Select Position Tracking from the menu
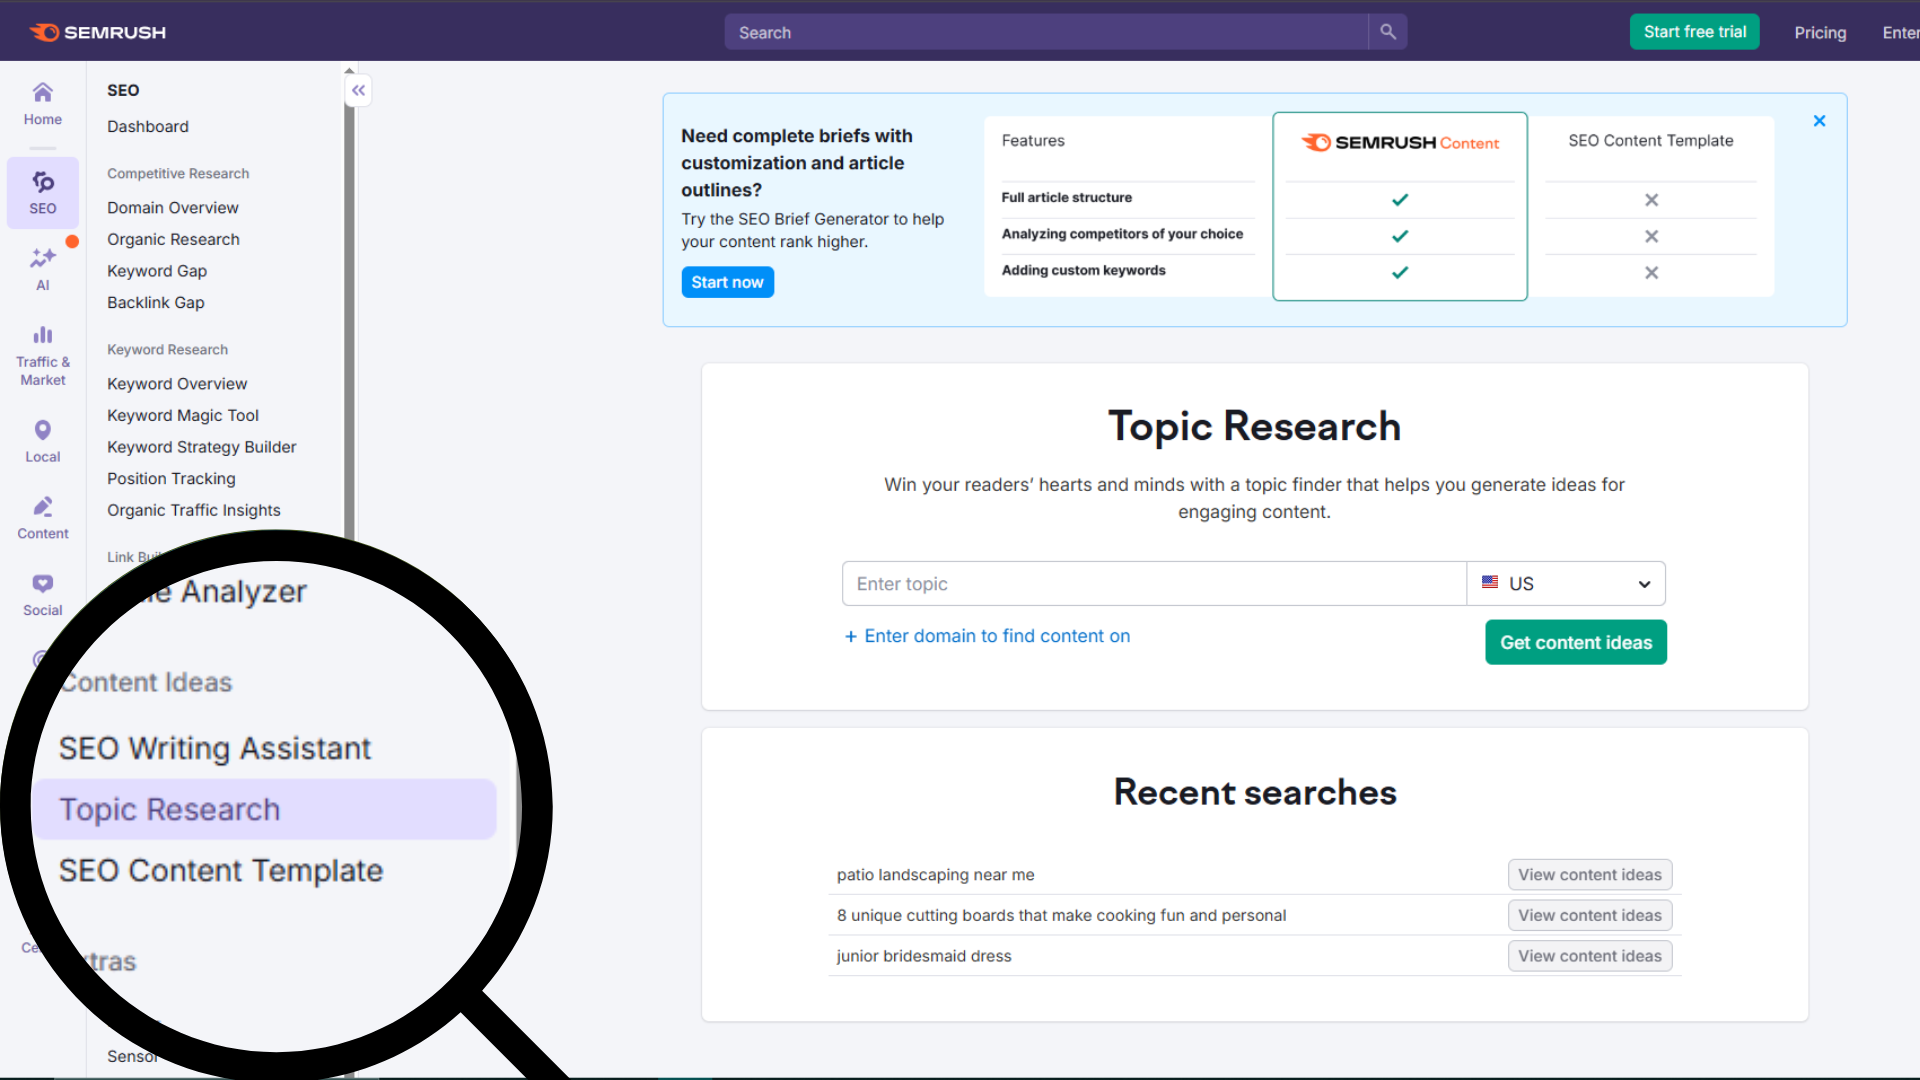 coord(171,478)
